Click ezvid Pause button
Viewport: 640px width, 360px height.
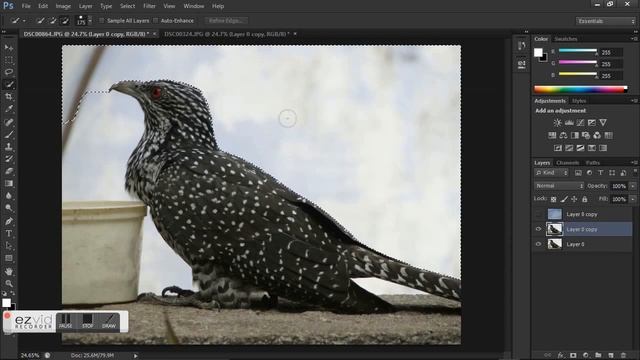tap(65, 321)
